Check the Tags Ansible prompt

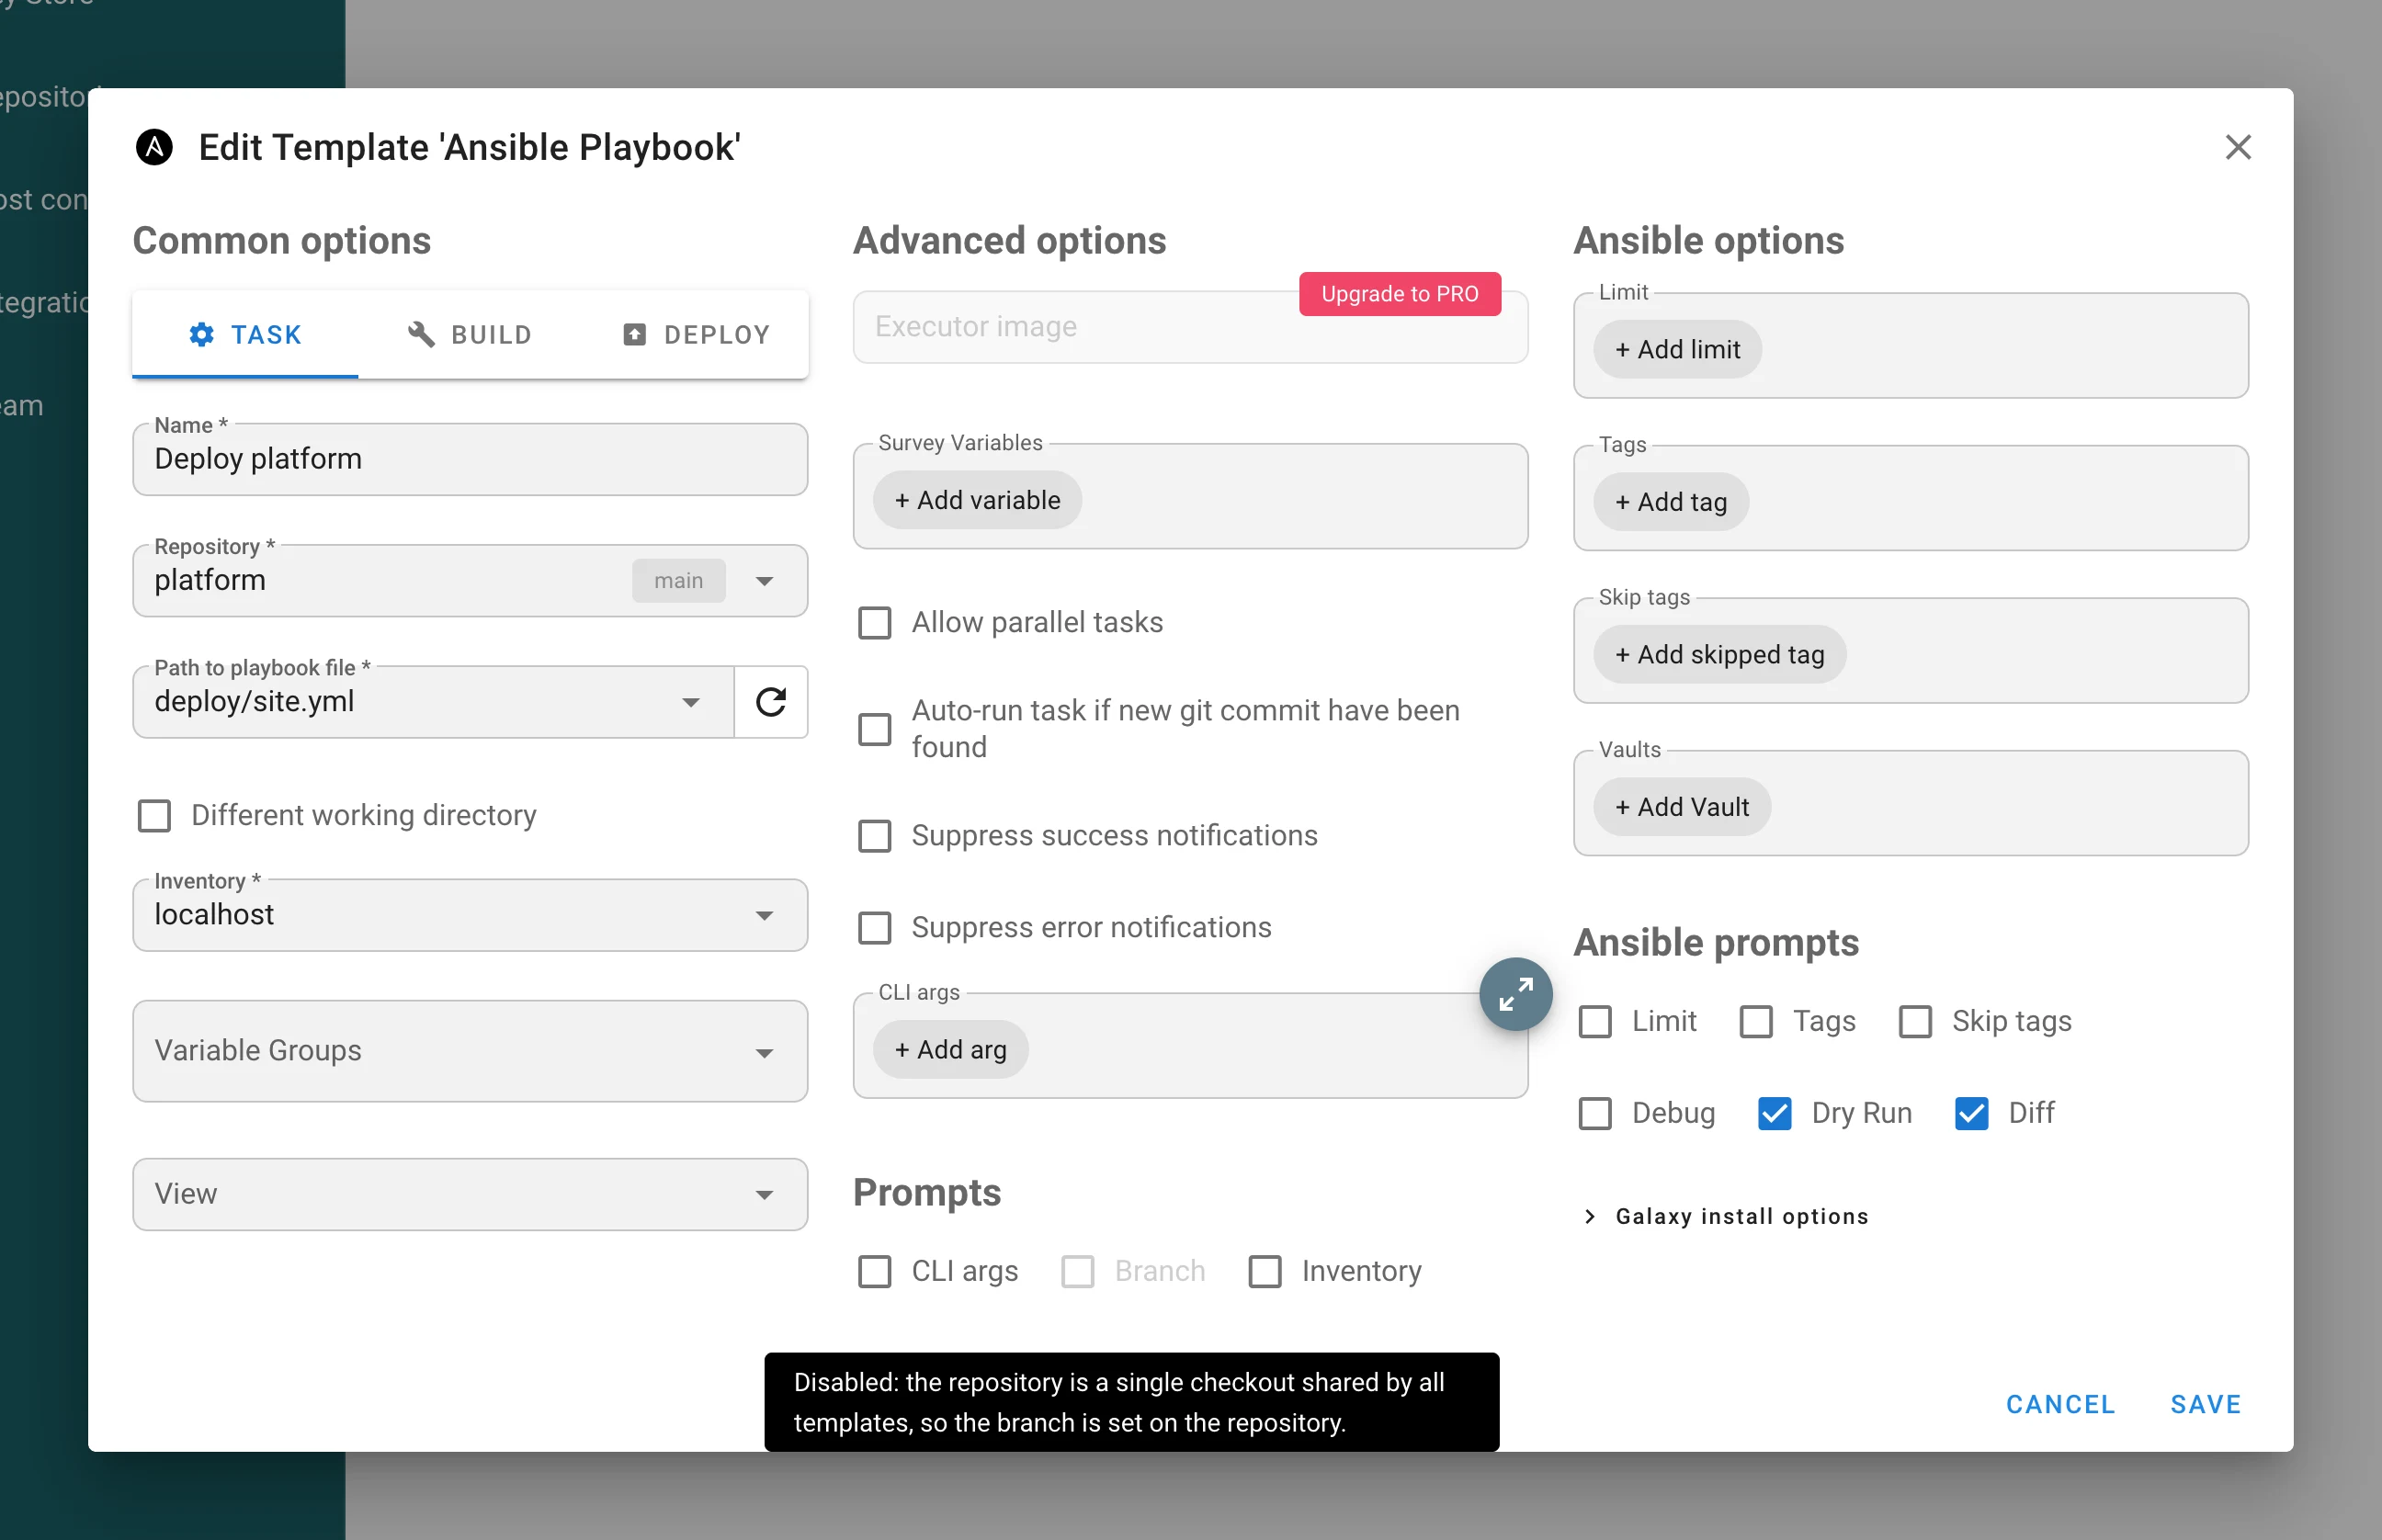tap(1756, 1021)
